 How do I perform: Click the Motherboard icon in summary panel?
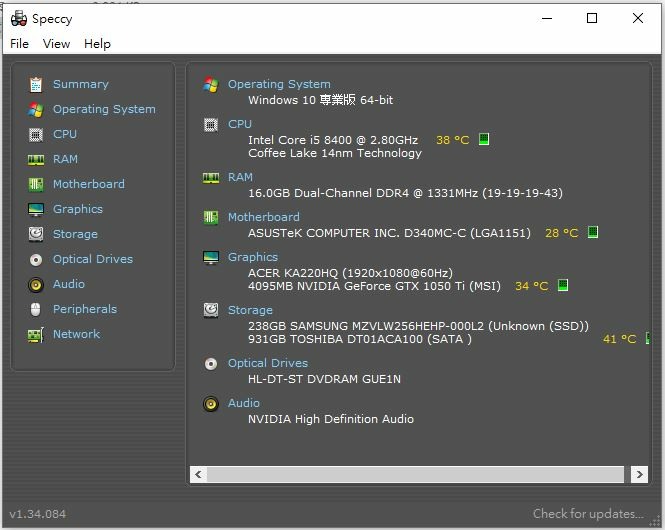[211, 218]
